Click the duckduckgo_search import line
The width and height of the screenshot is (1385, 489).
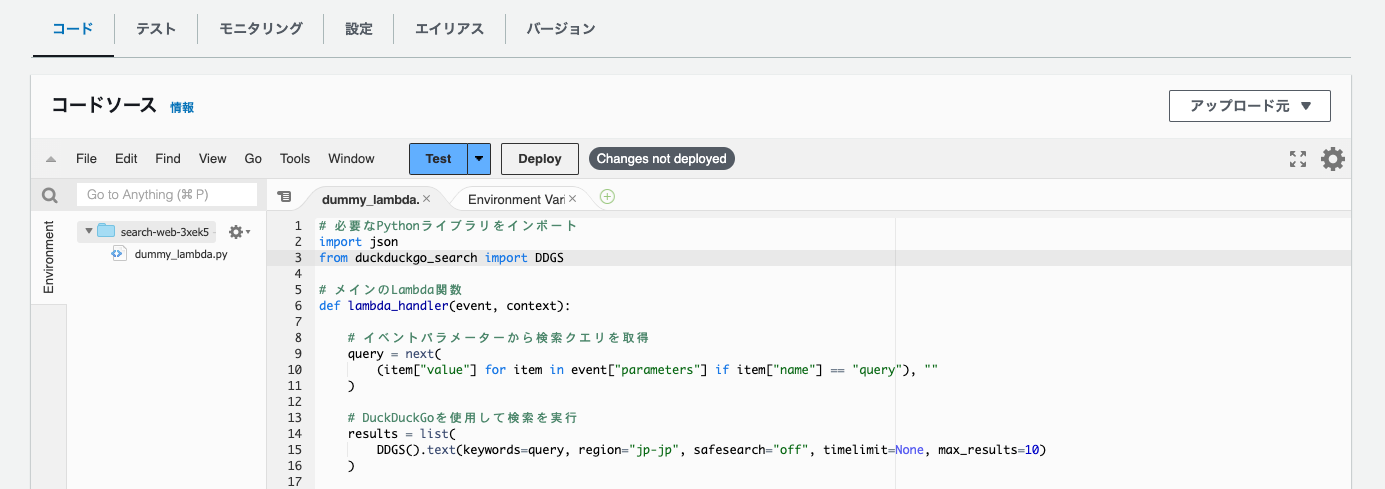441,258
